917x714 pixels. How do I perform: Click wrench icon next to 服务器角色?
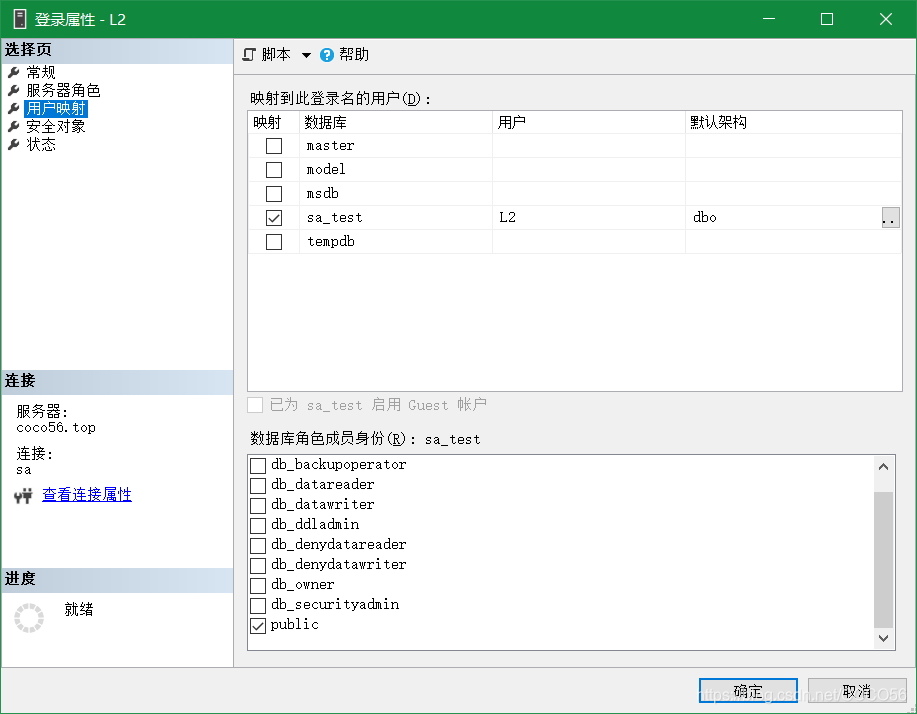[13, 91]
